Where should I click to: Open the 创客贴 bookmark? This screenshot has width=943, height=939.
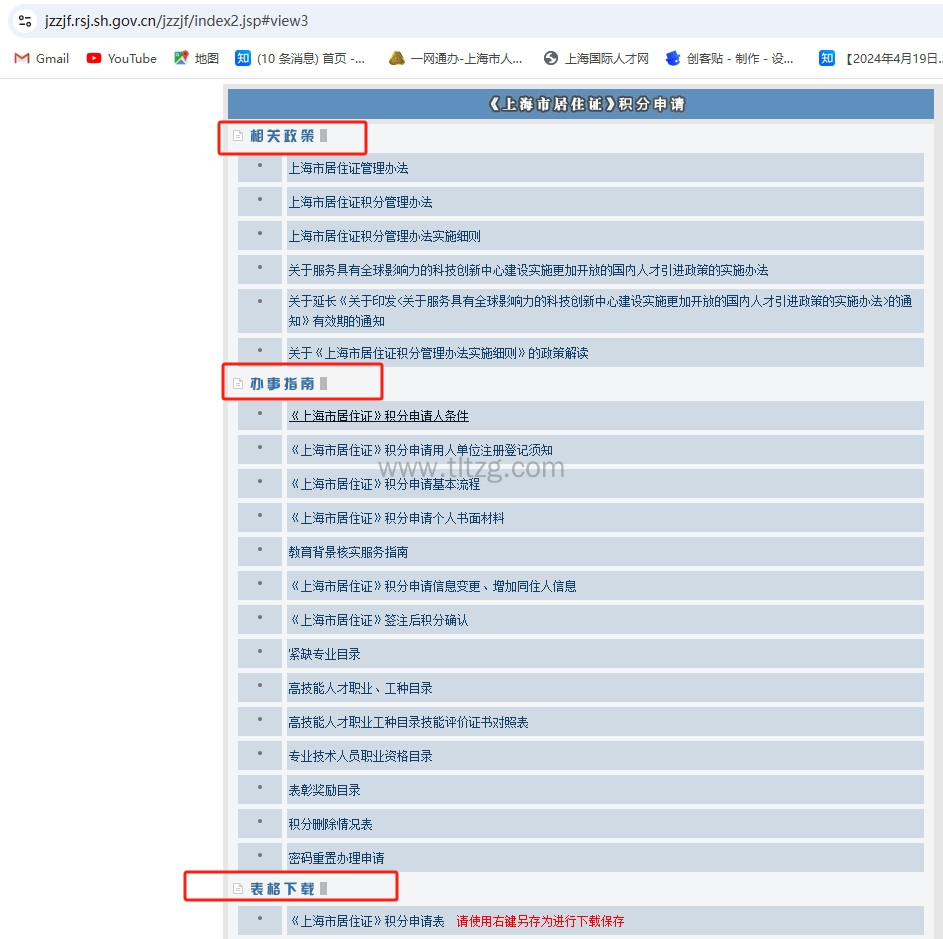click(729, 58)
